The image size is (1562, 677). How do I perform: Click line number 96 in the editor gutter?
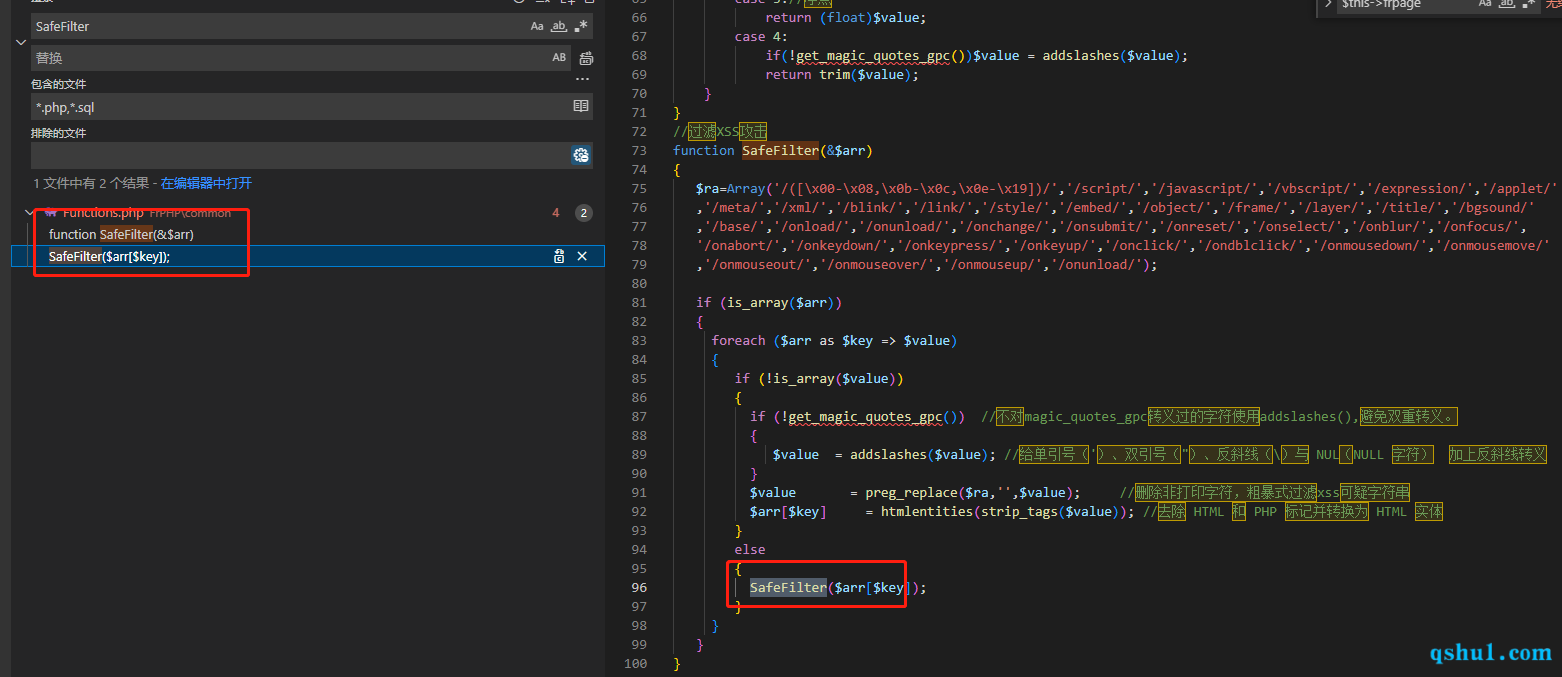coord(639,587)
